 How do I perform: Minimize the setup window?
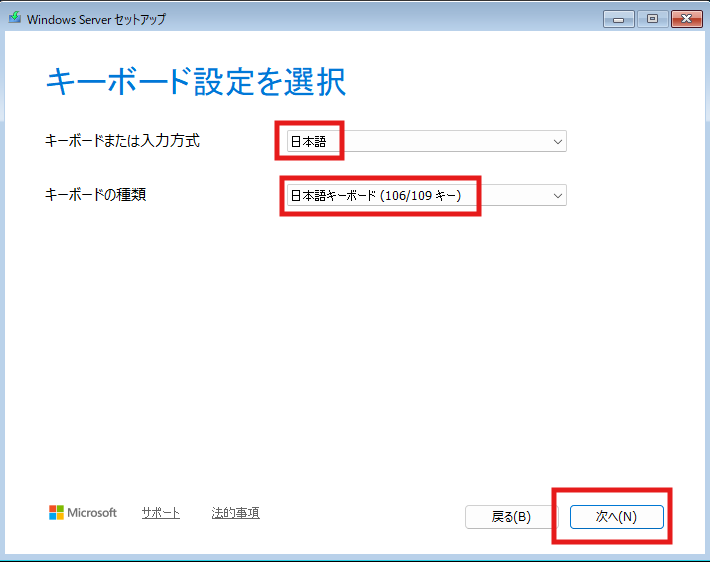[x=619, y=19]
